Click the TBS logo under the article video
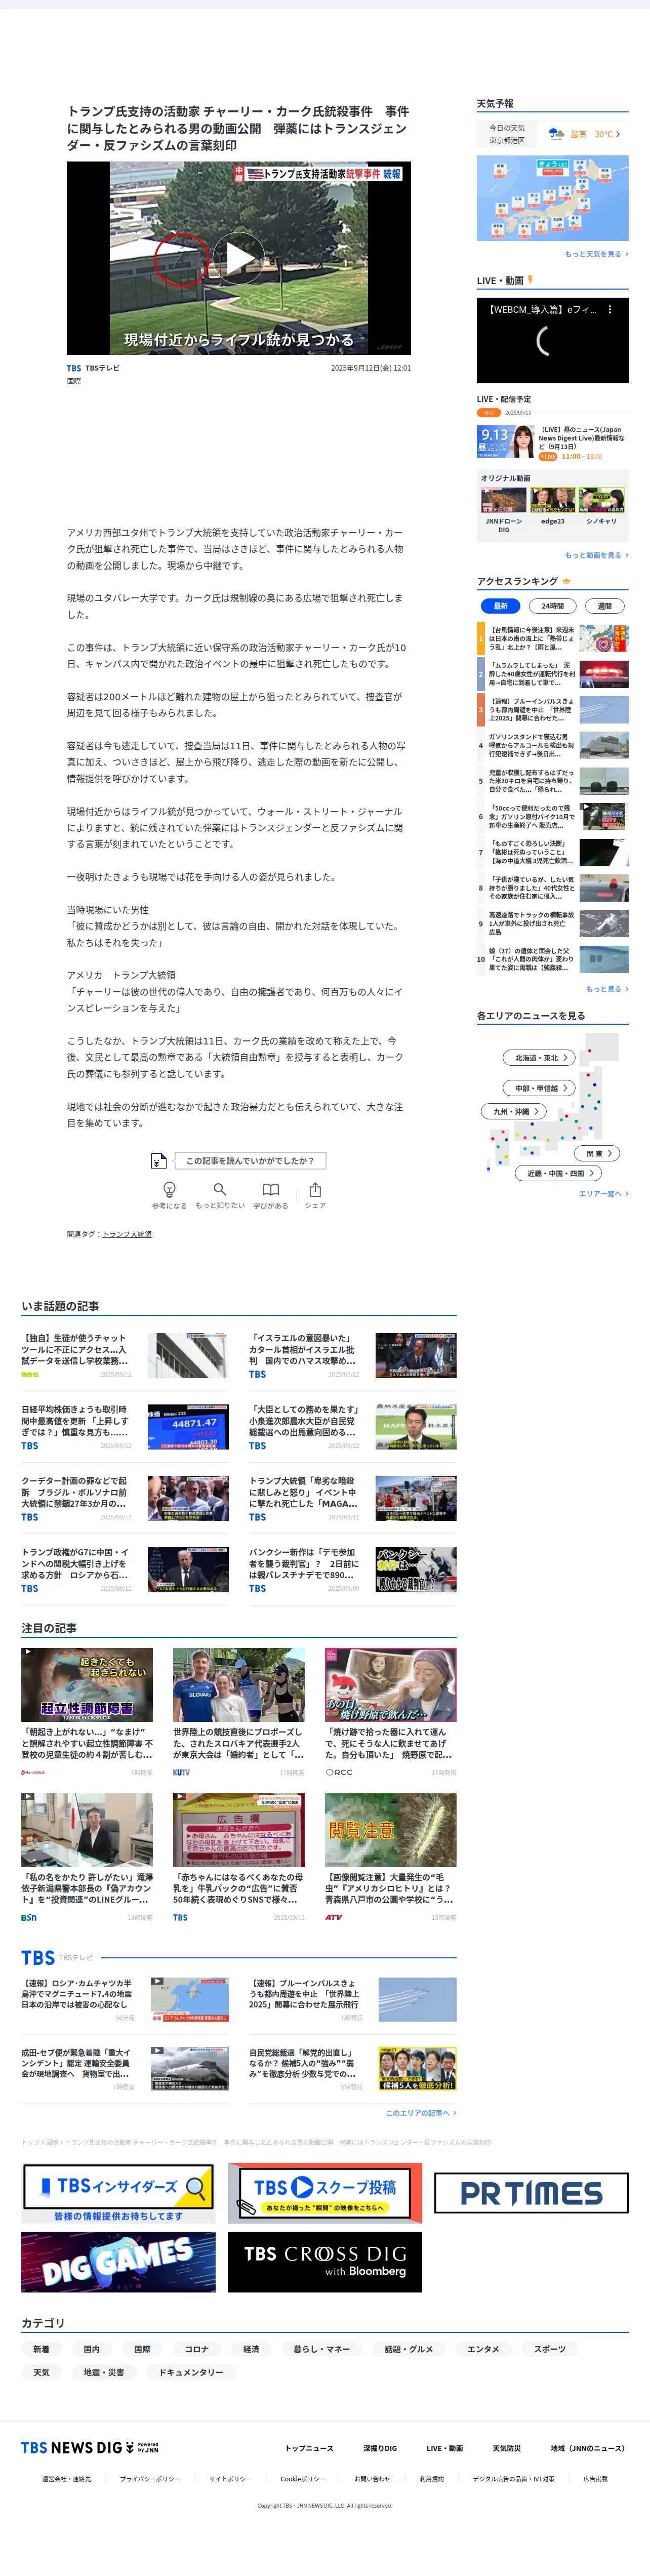The image size is (650, 2576). coord(74,368)
